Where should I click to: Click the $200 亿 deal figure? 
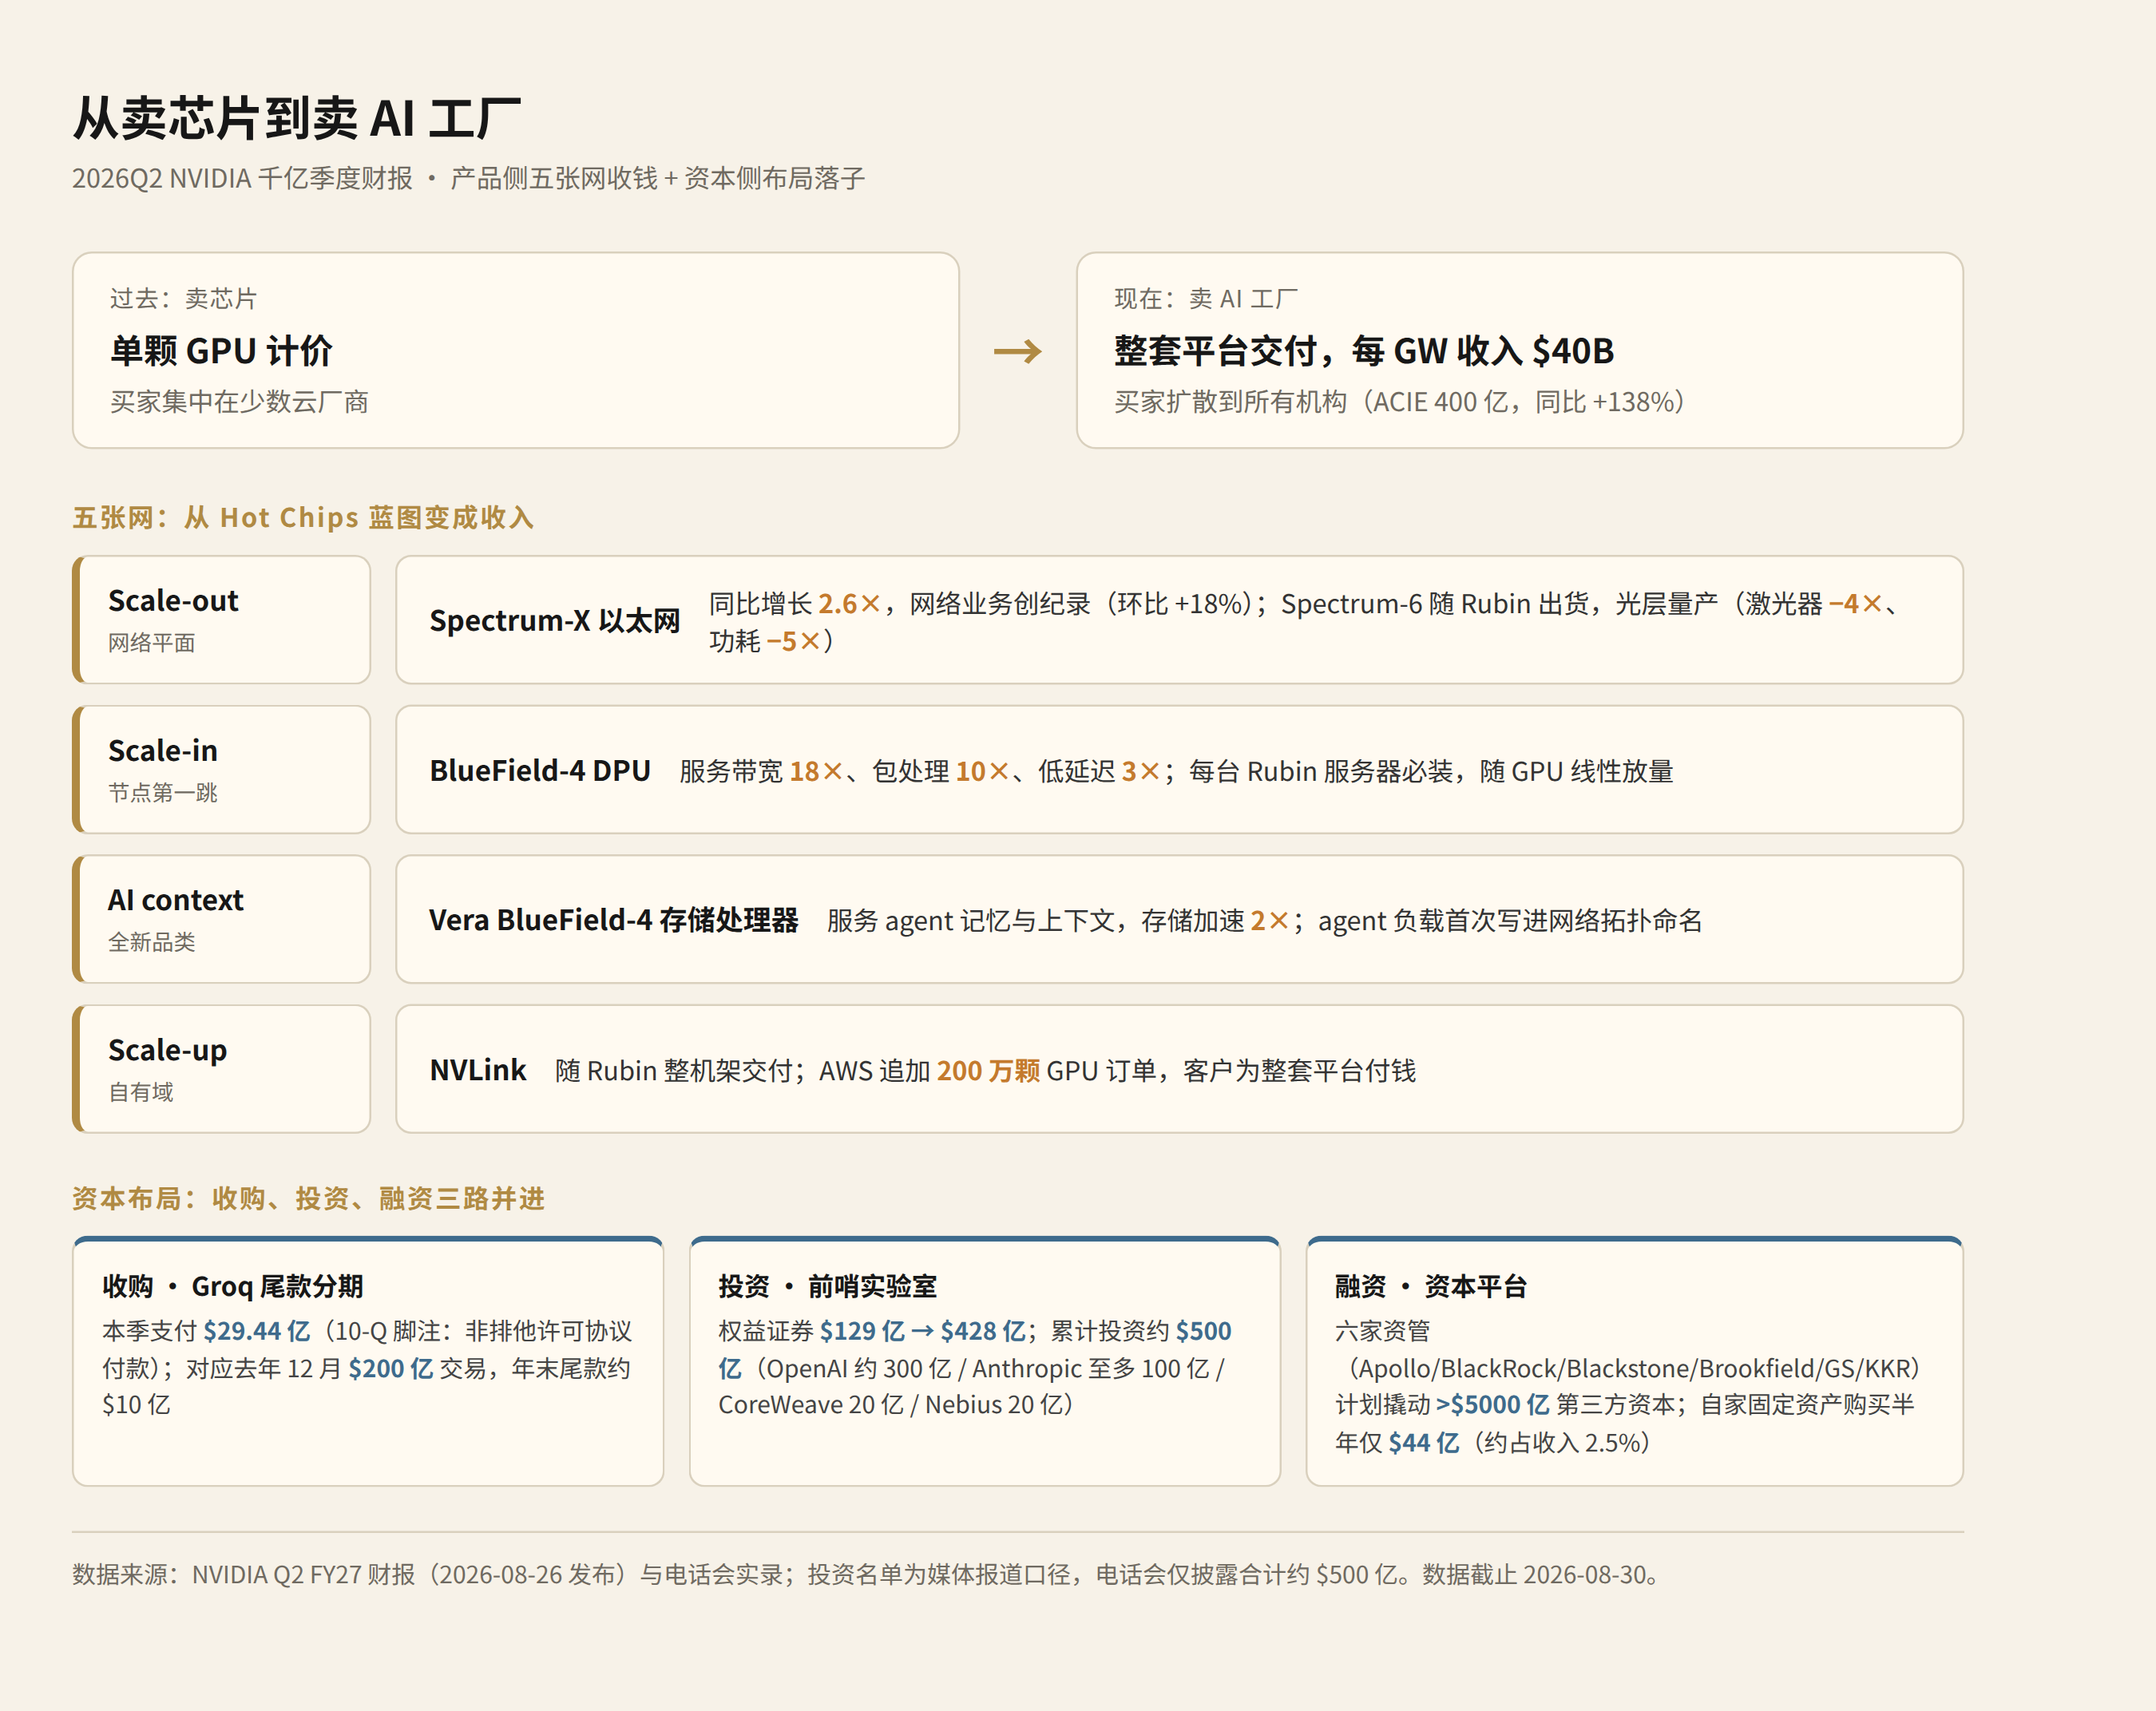(x=391, y=1368)
